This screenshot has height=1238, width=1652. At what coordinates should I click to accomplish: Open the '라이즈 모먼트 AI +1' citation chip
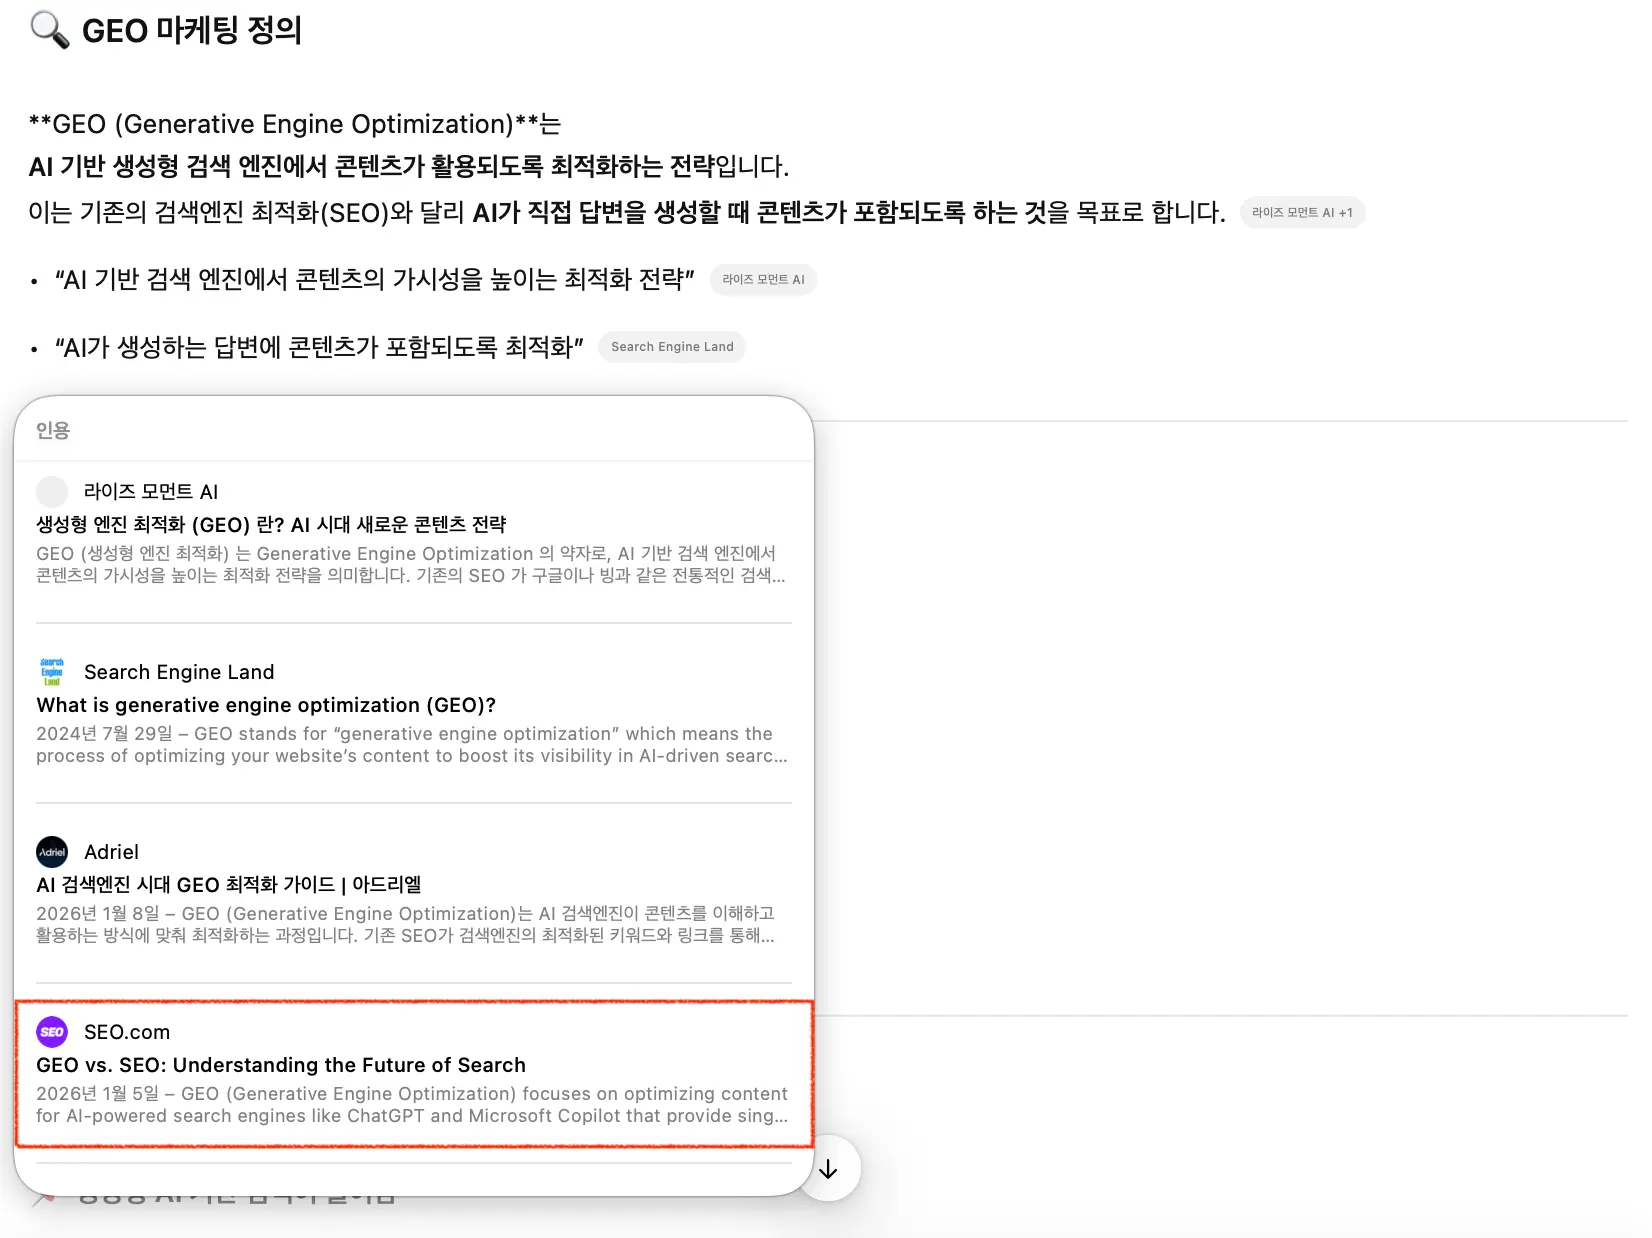click(1302, 213)
